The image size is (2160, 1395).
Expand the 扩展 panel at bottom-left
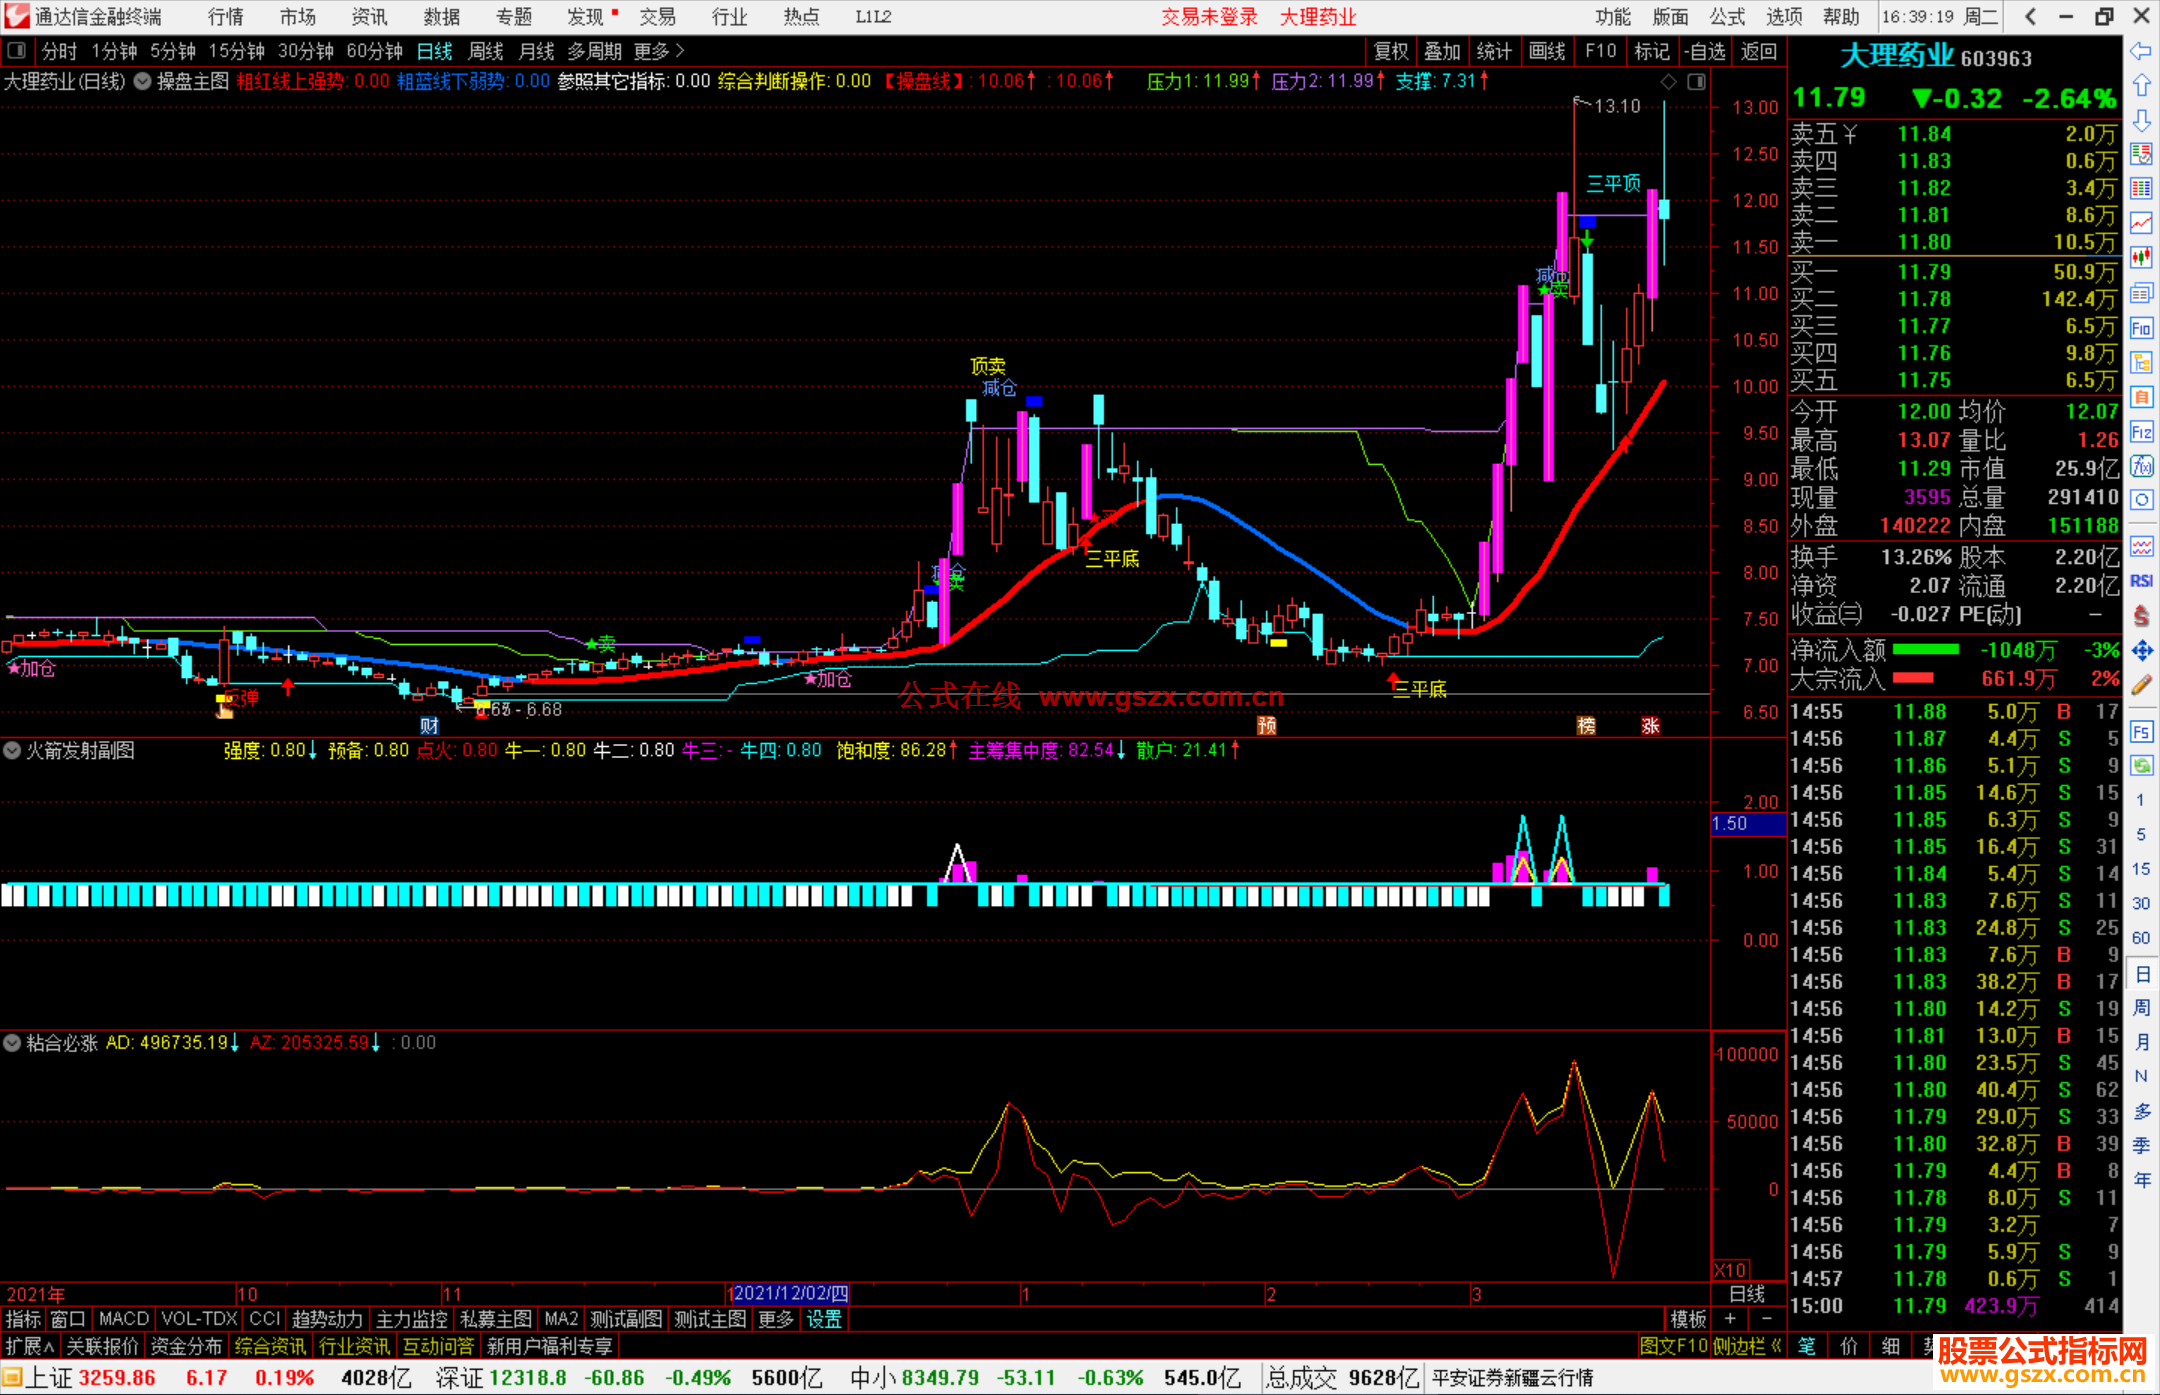tap(30, 1346)
